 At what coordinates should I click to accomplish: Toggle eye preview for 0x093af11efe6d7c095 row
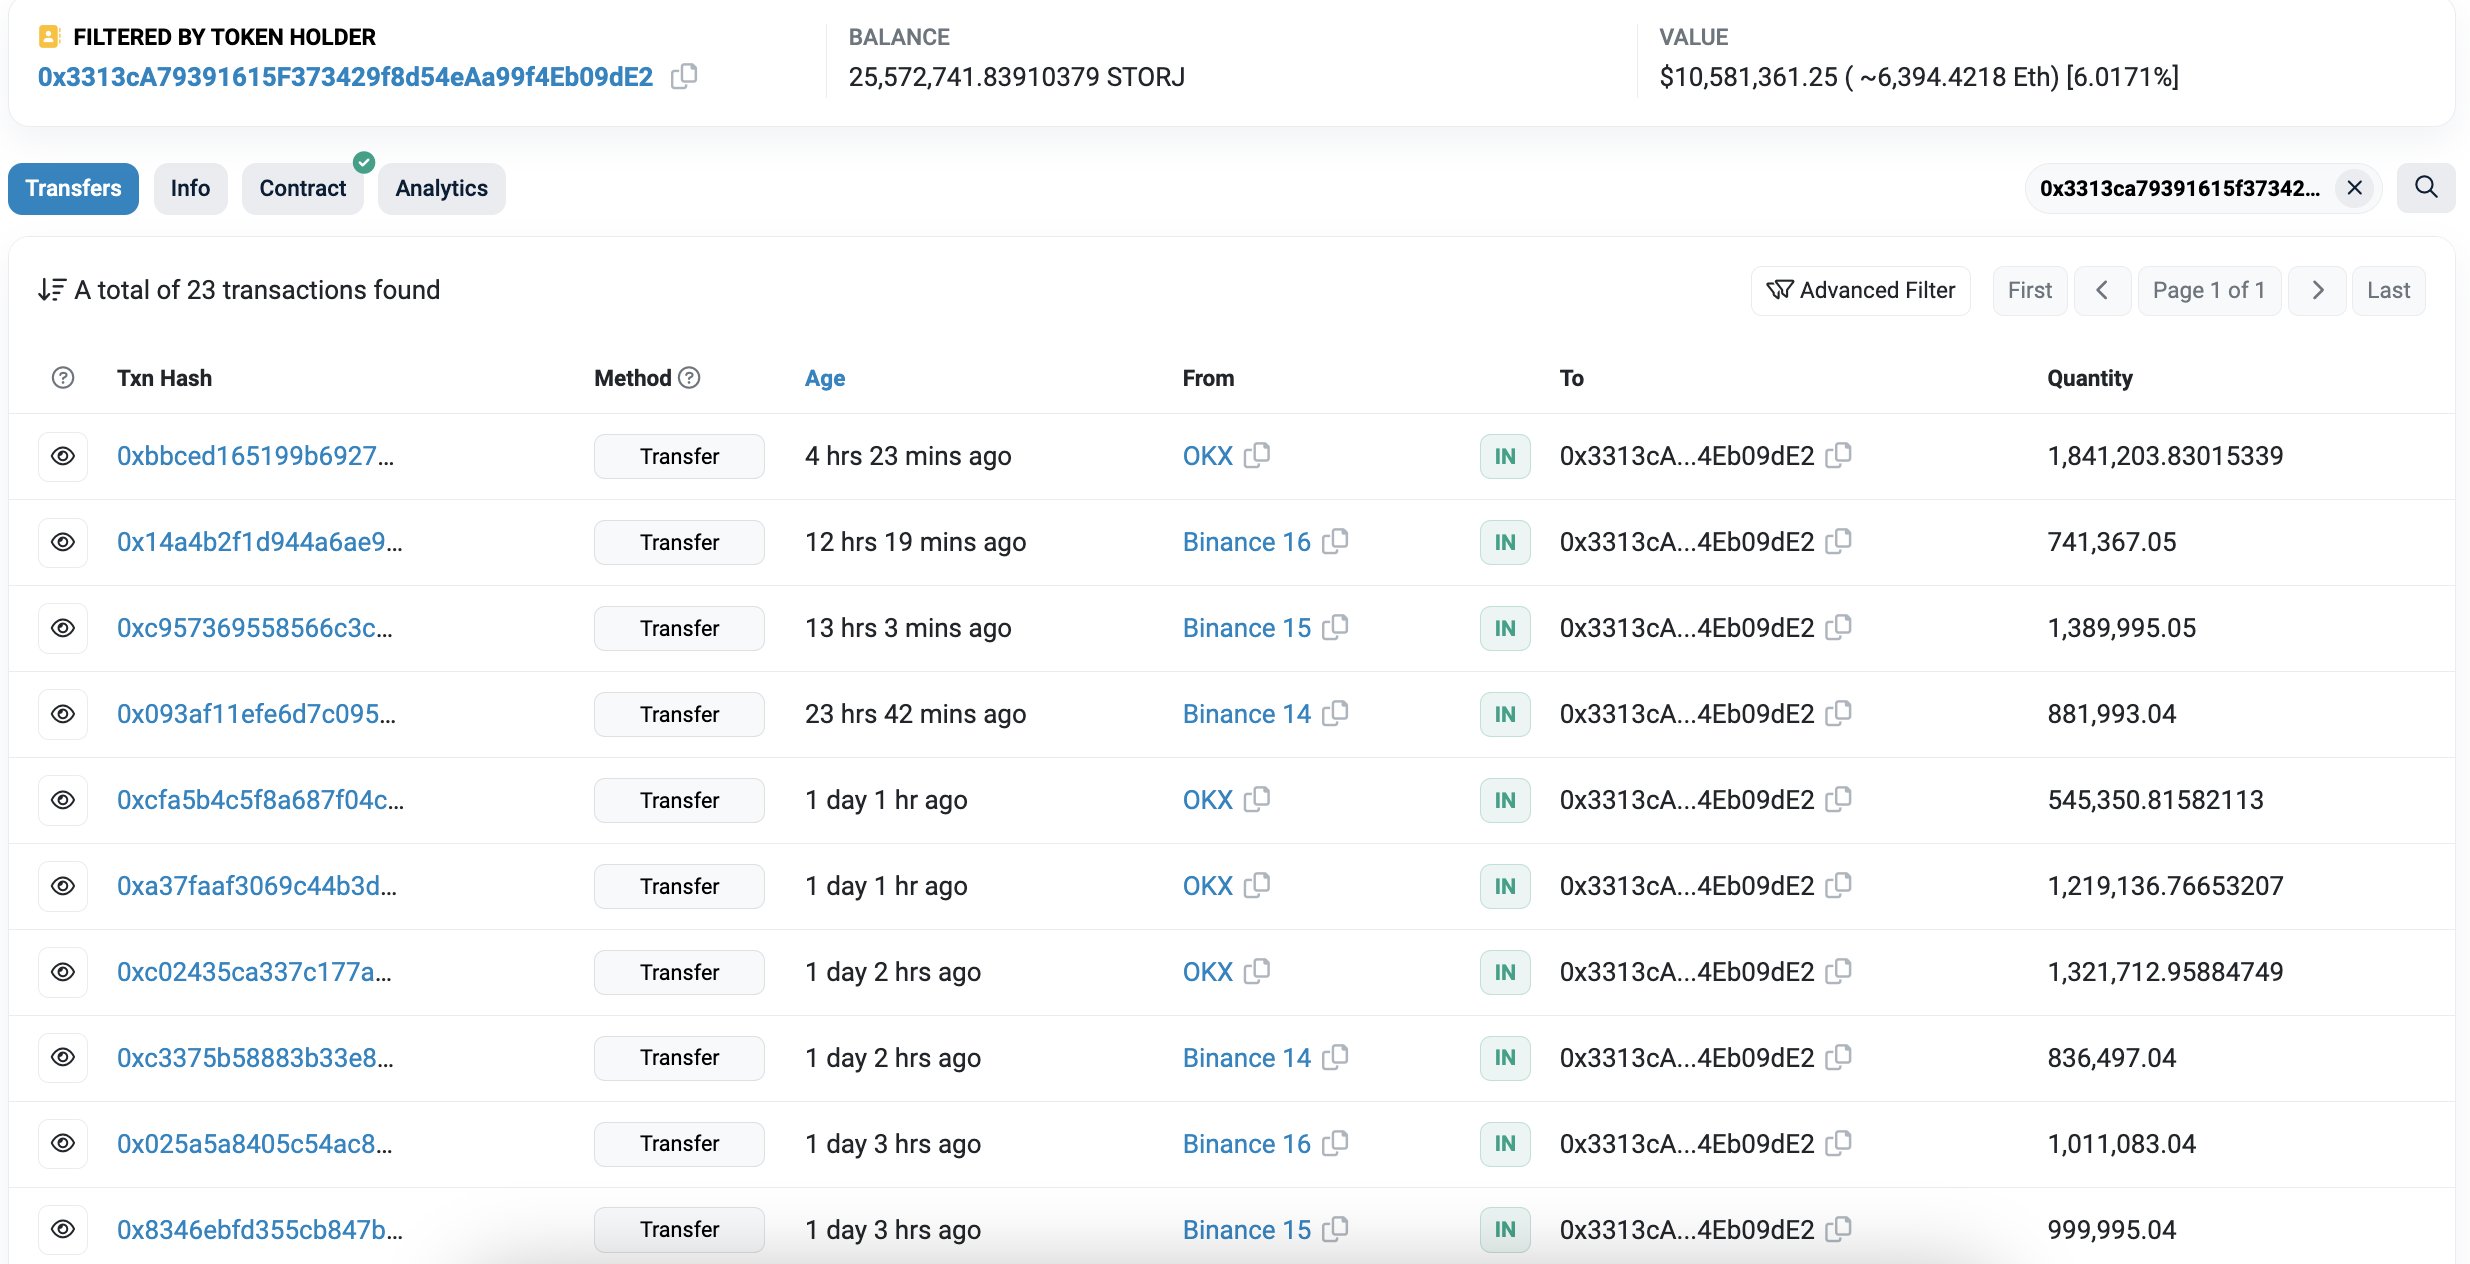pos(63,714)
